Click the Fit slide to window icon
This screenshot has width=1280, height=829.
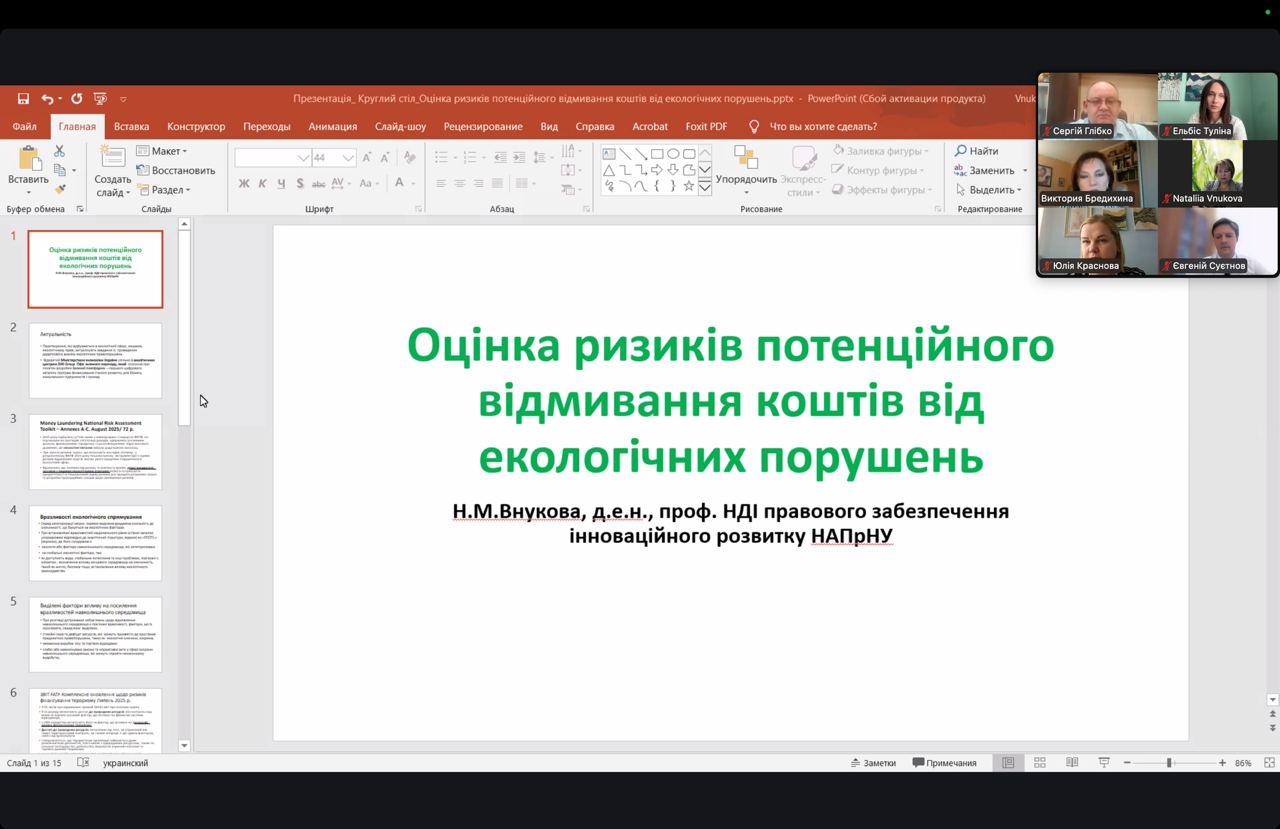tap(1270, 763)
